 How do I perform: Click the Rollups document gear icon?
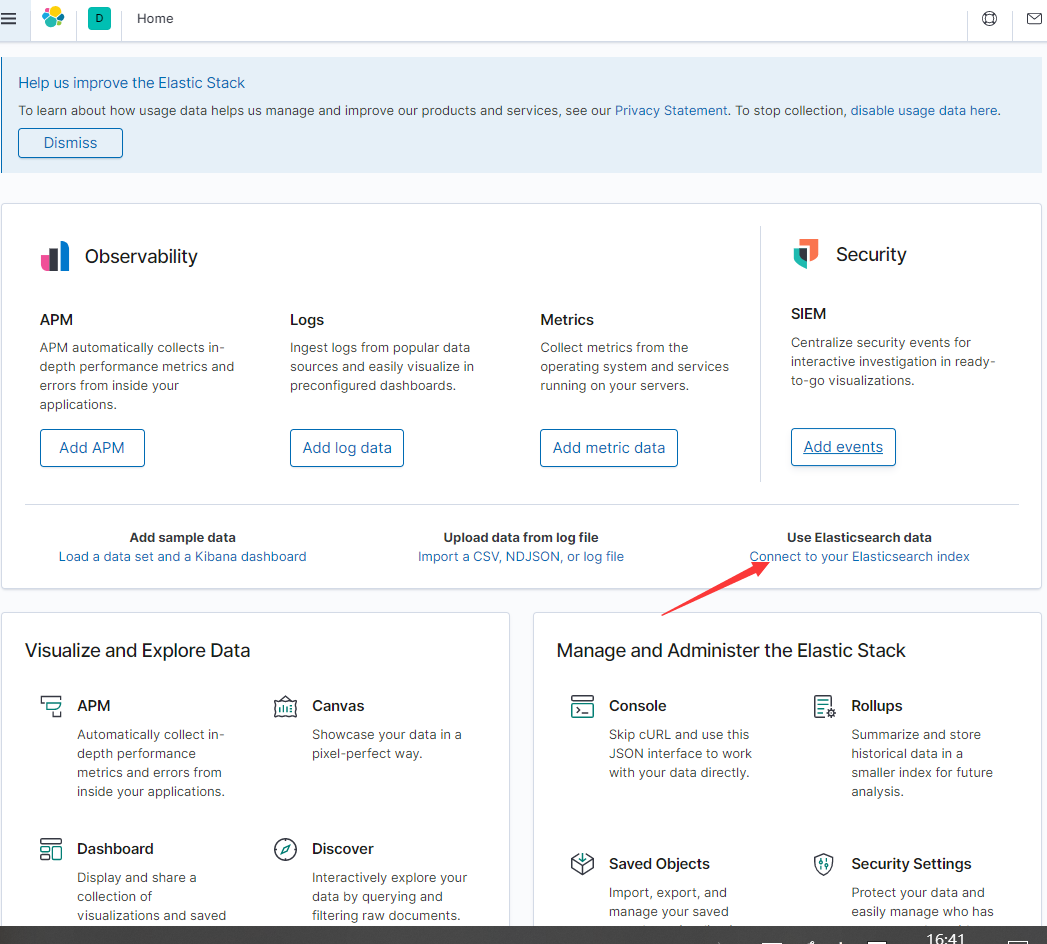pyautogui.click(x=824, y=706)
